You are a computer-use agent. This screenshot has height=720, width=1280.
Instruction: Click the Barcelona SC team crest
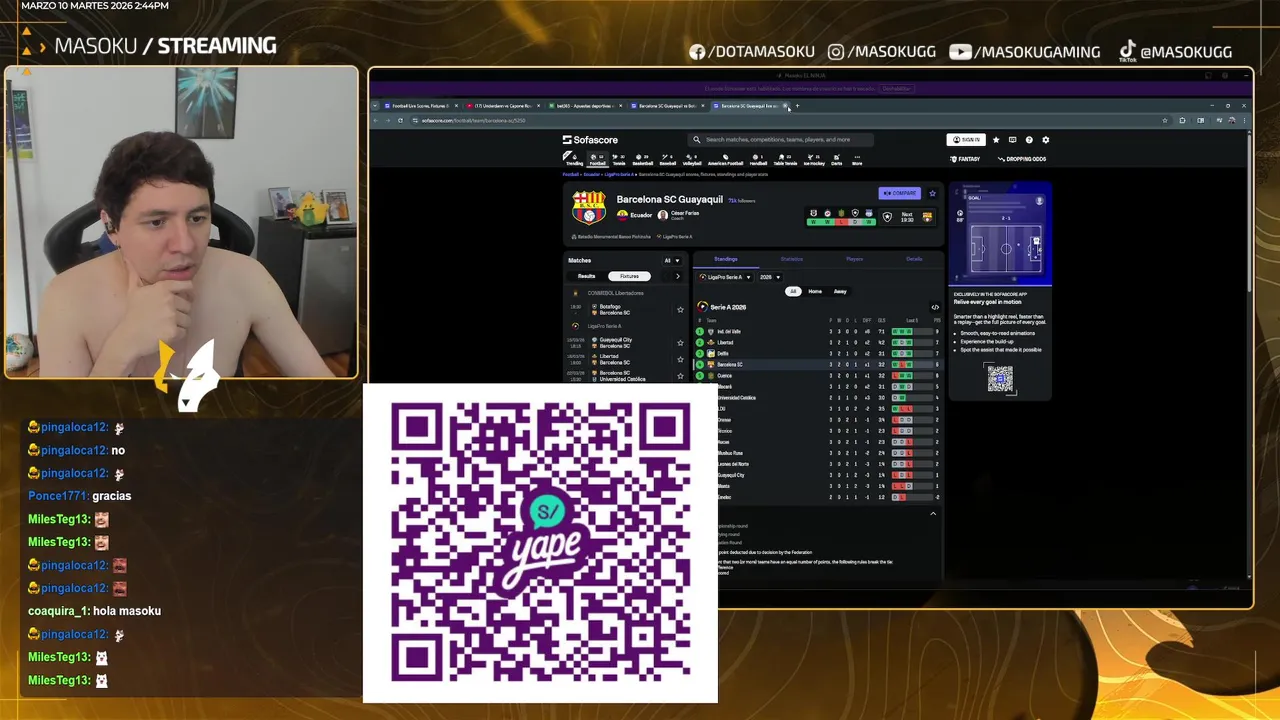(x=589, y=207)
